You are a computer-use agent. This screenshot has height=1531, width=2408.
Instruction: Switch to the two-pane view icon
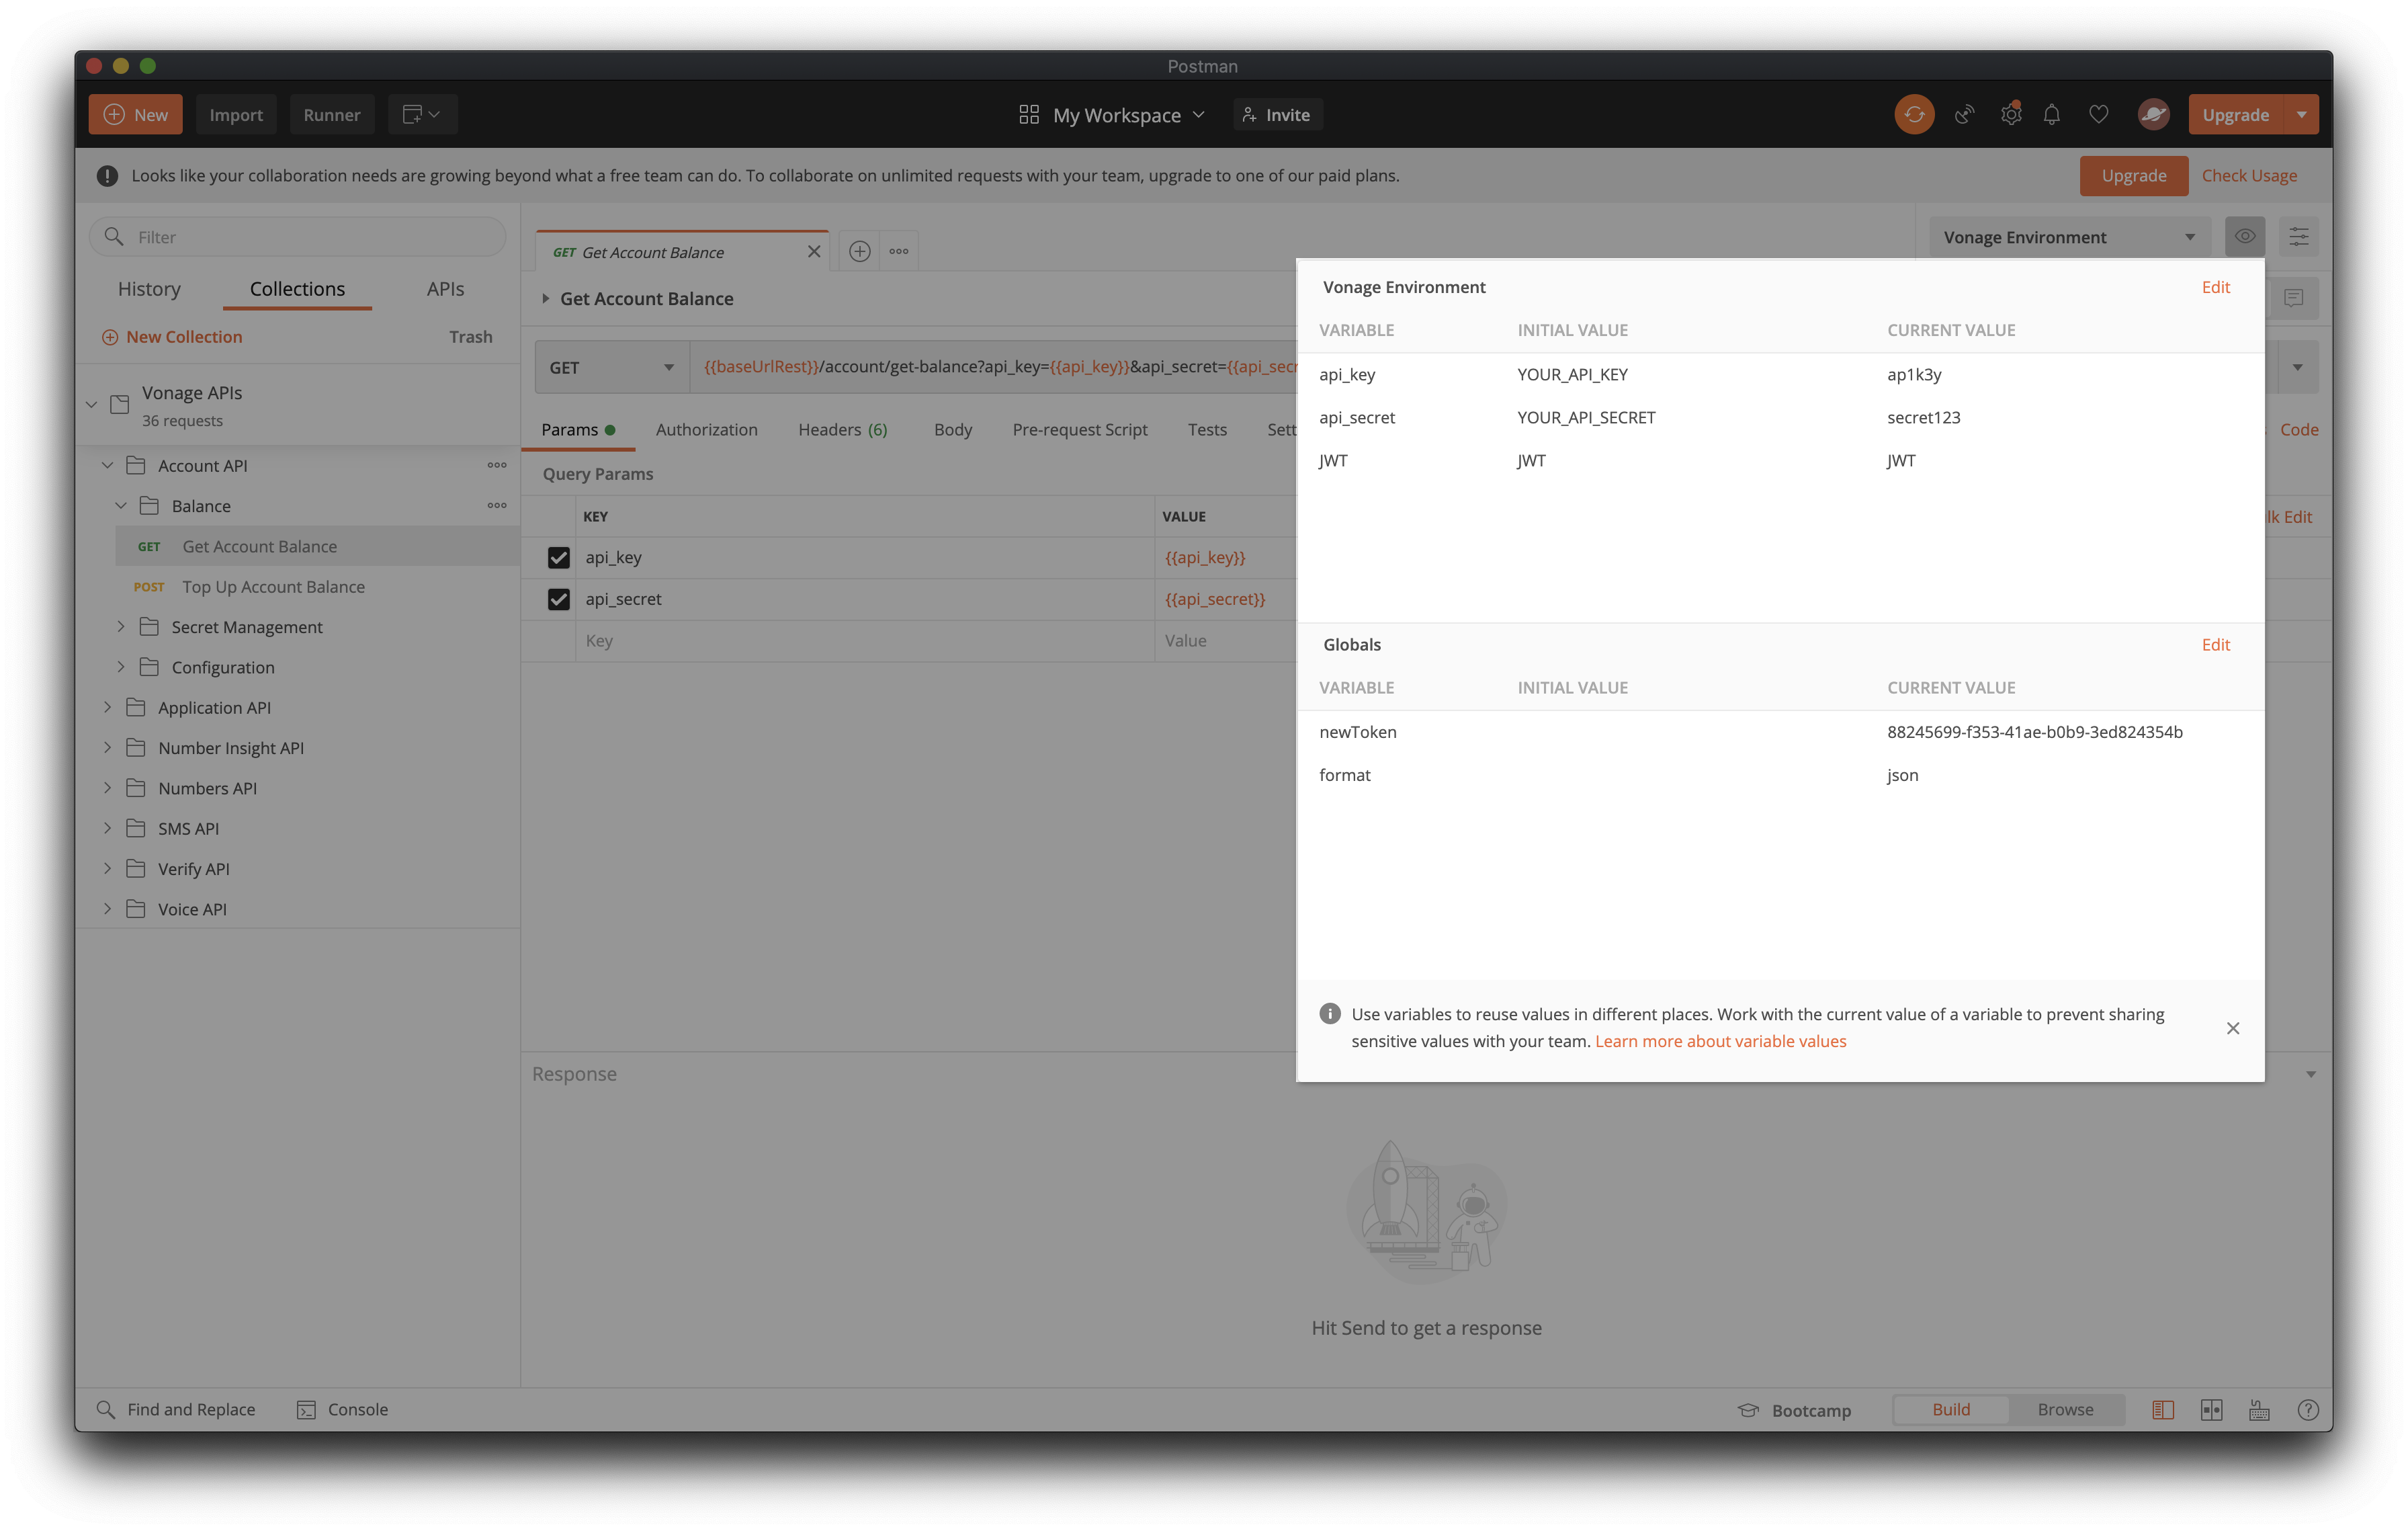(x=2212, y=1410)
